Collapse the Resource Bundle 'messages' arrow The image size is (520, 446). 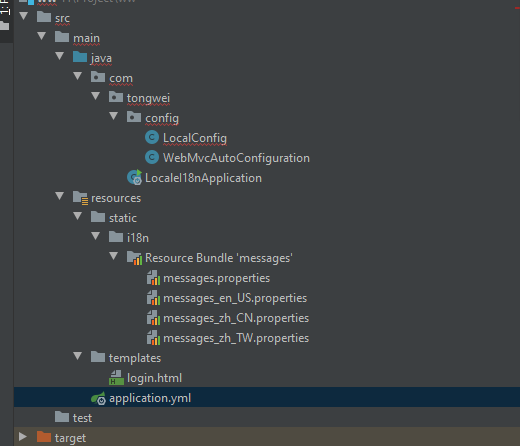pos(114,256)
